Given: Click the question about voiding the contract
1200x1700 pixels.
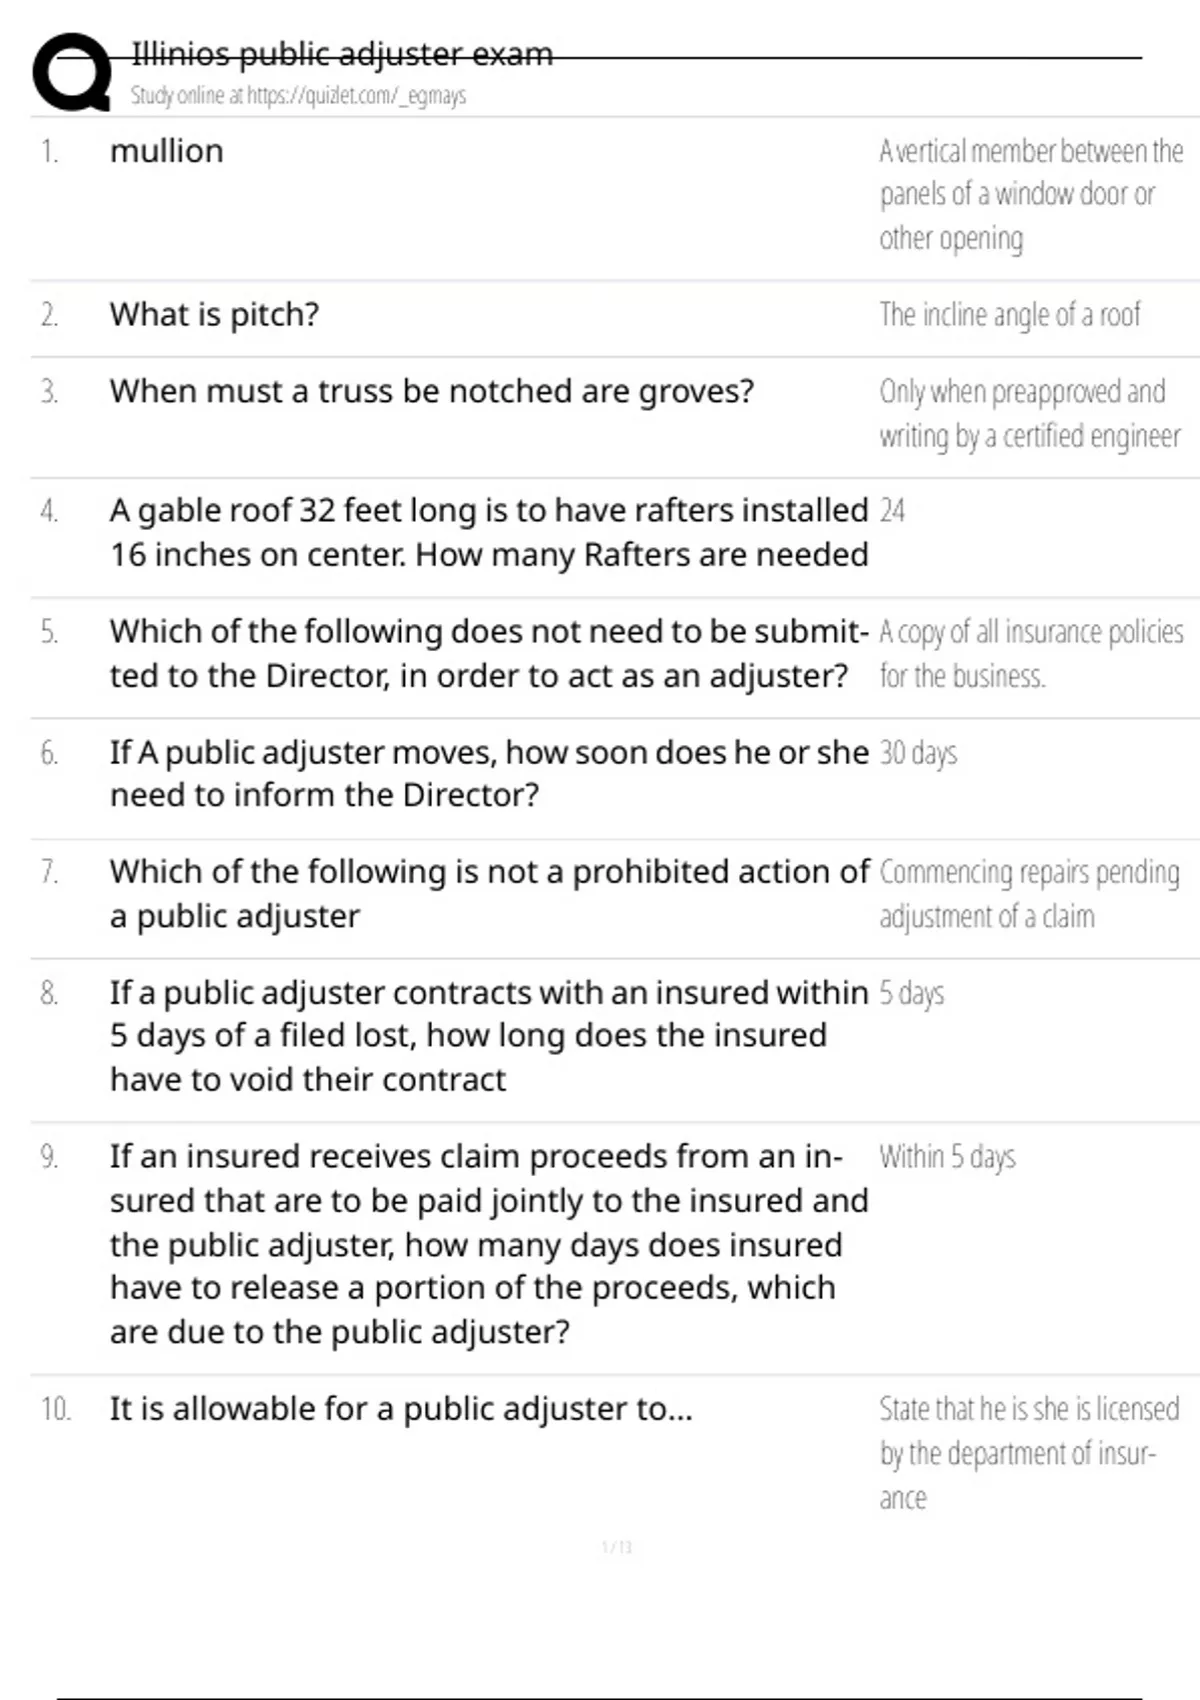Looking at the screenshot, I should (488, 1036).
